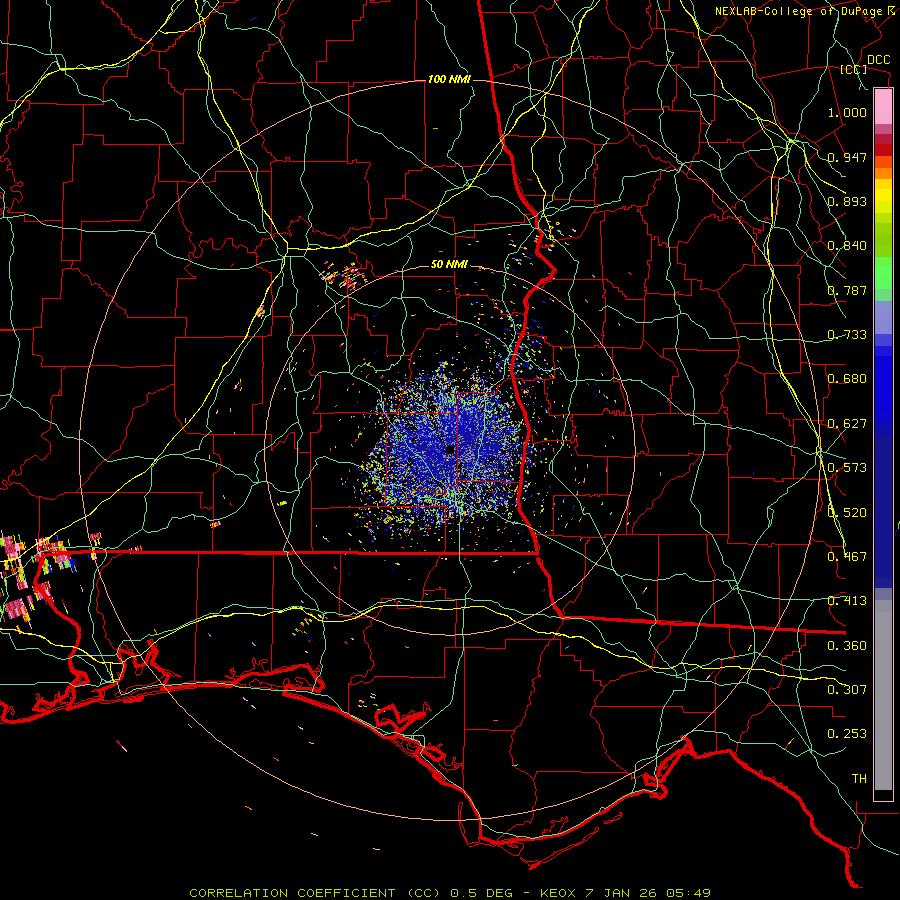Select the 0.307 legend value
Viewport: 900px width, 900px height.
(x=847, y=690)
